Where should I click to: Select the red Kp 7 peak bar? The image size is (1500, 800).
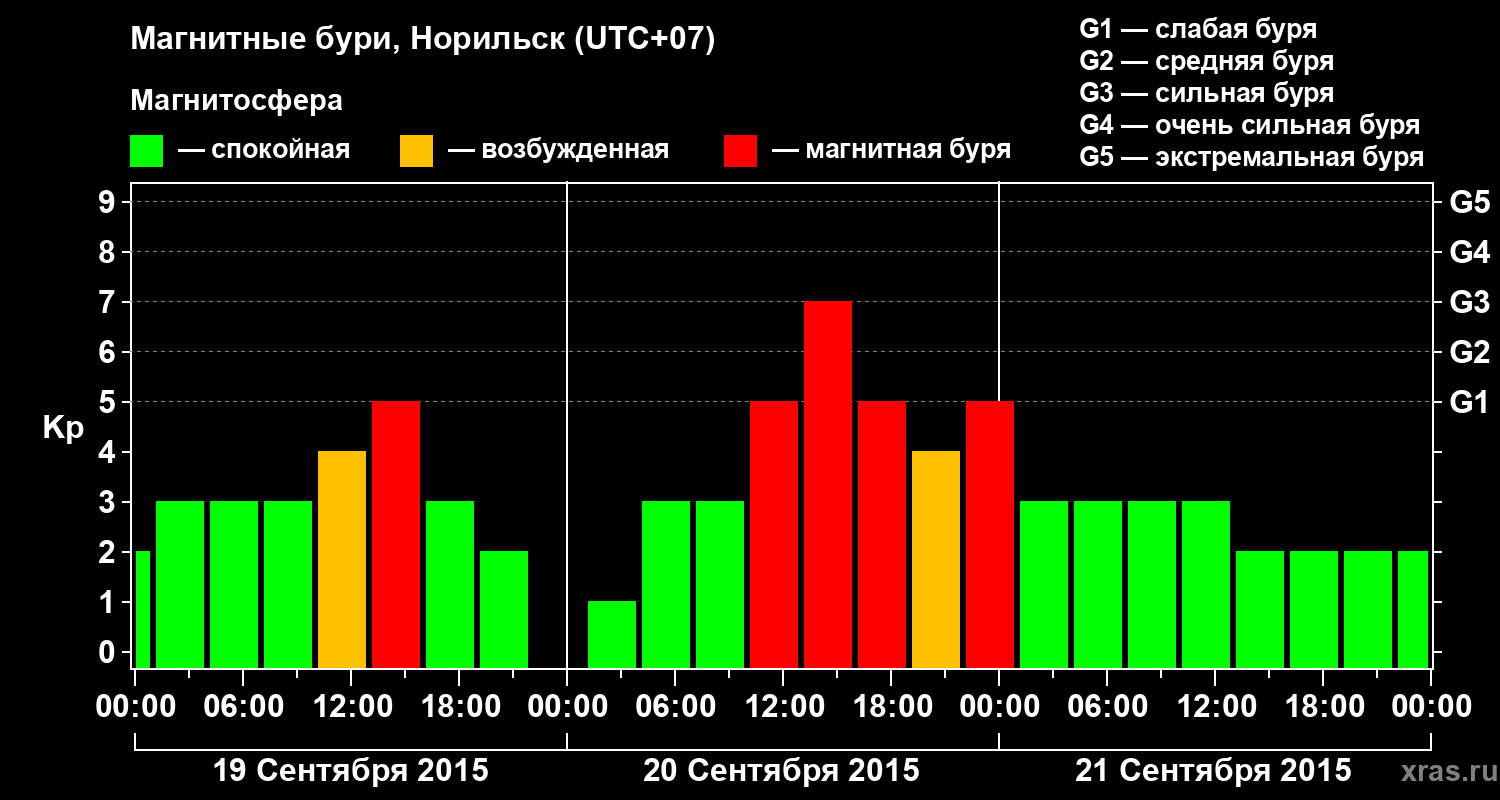pyautogui.click(x=828, y=484)
